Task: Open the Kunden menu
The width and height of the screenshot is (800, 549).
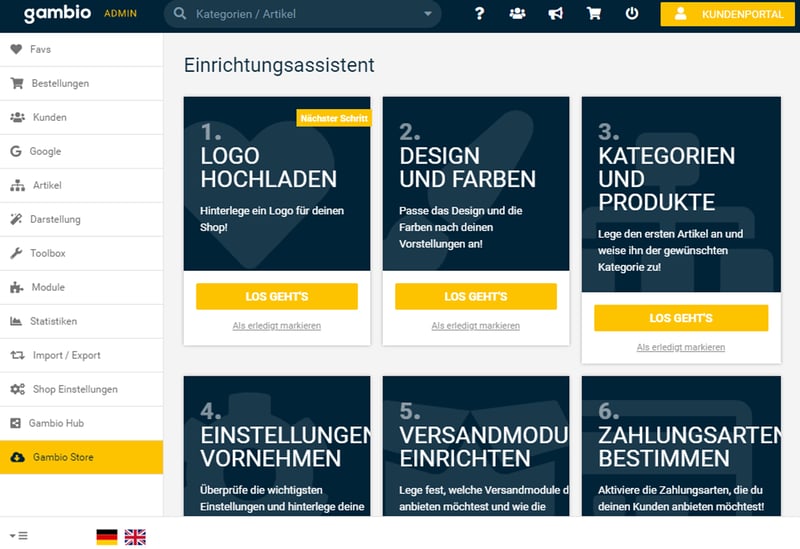Action: (x=82, y=117)
